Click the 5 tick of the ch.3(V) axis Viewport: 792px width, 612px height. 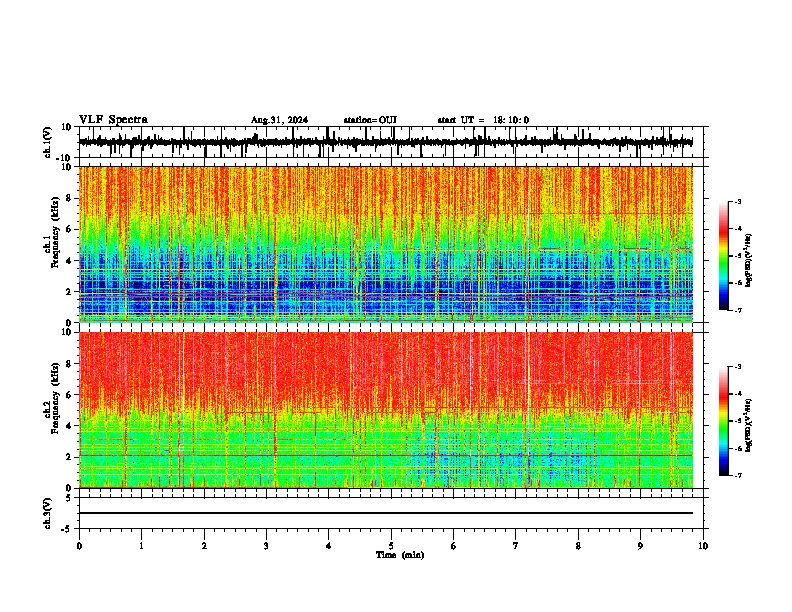(69, 498)
